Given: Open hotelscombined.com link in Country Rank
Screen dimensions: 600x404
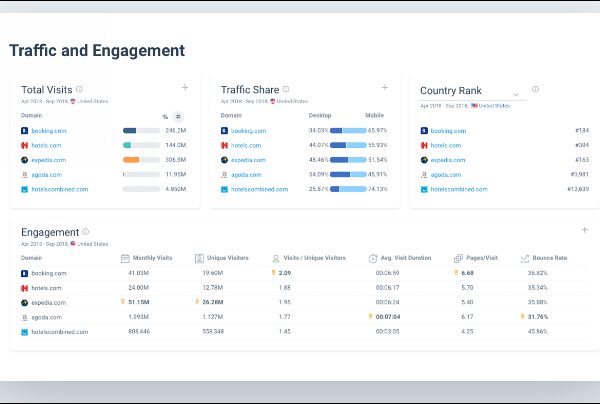Looking at the screenshot, I should pyautogui.click(x=458, y=189).
